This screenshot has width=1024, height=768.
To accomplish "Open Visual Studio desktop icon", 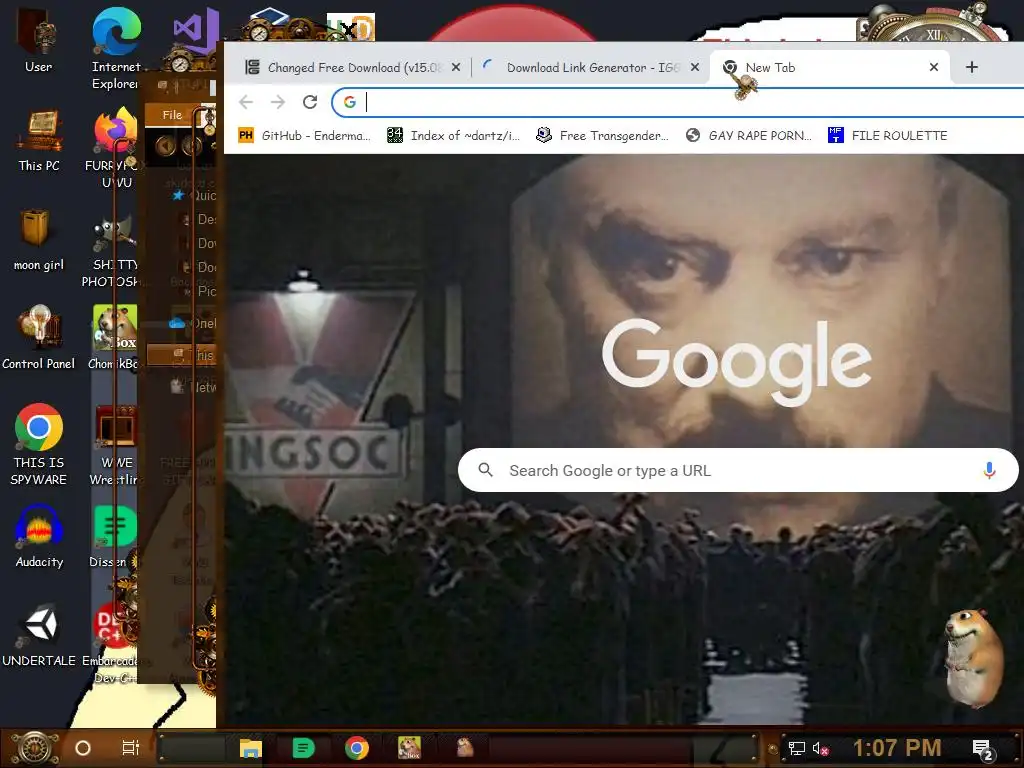I will tap(195, 31).
